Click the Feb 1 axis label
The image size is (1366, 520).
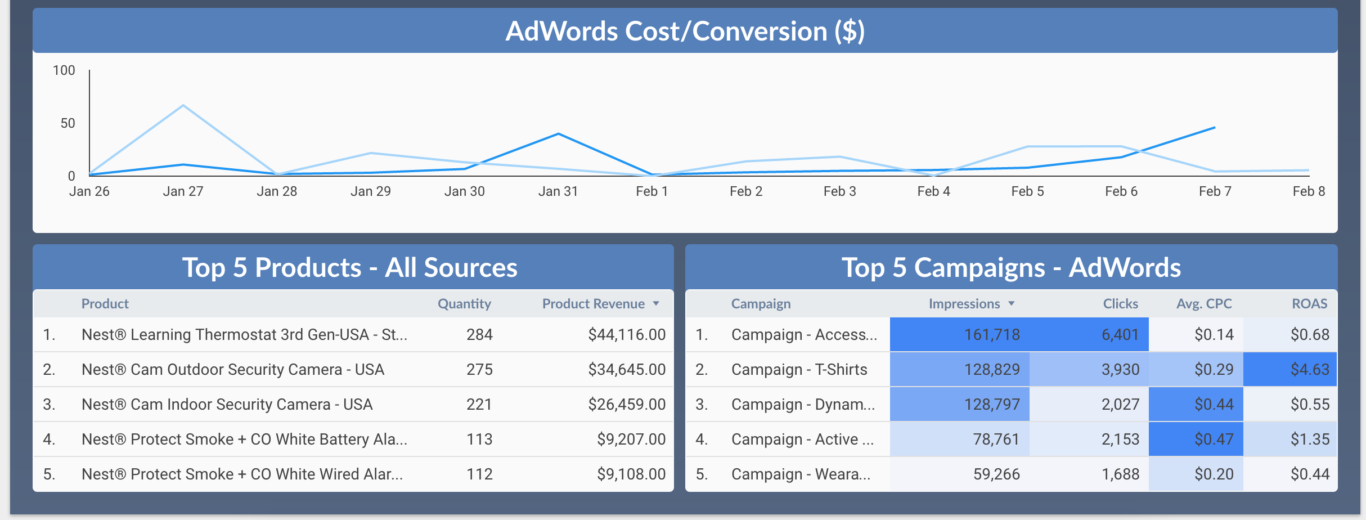(x=652, y=191)
